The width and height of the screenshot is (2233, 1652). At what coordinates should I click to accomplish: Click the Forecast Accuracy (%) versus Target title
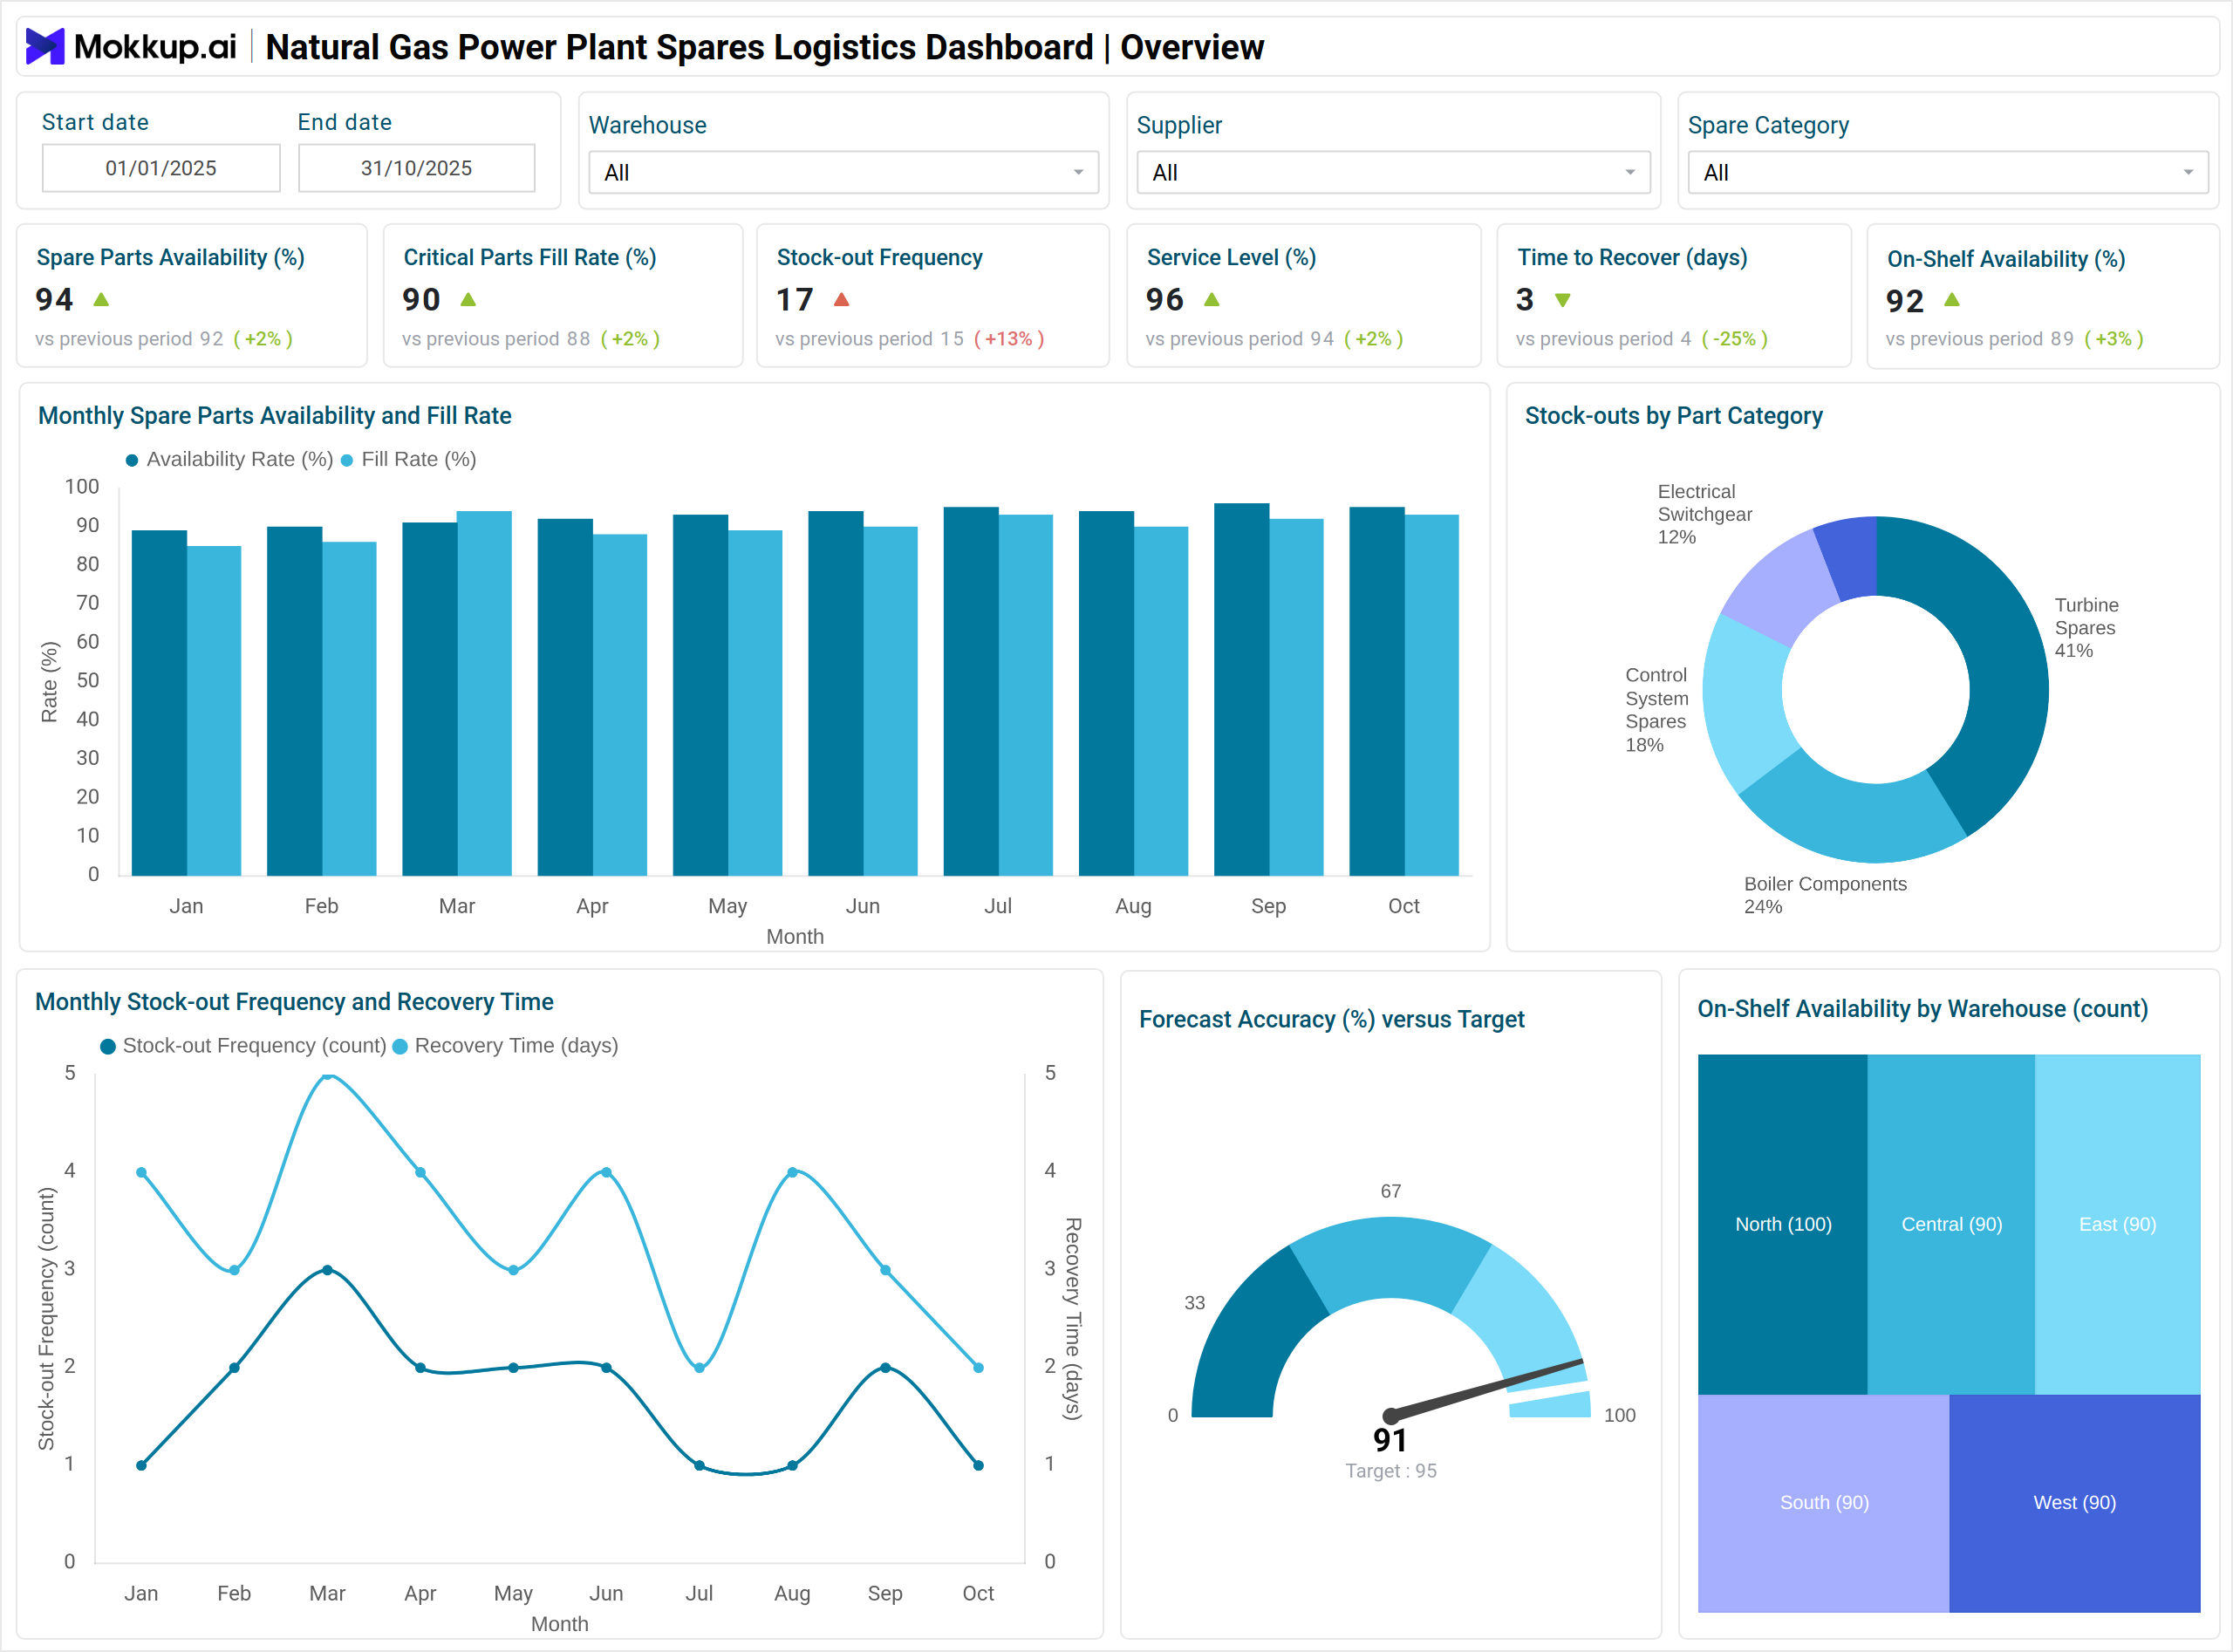[1332, 1019]
